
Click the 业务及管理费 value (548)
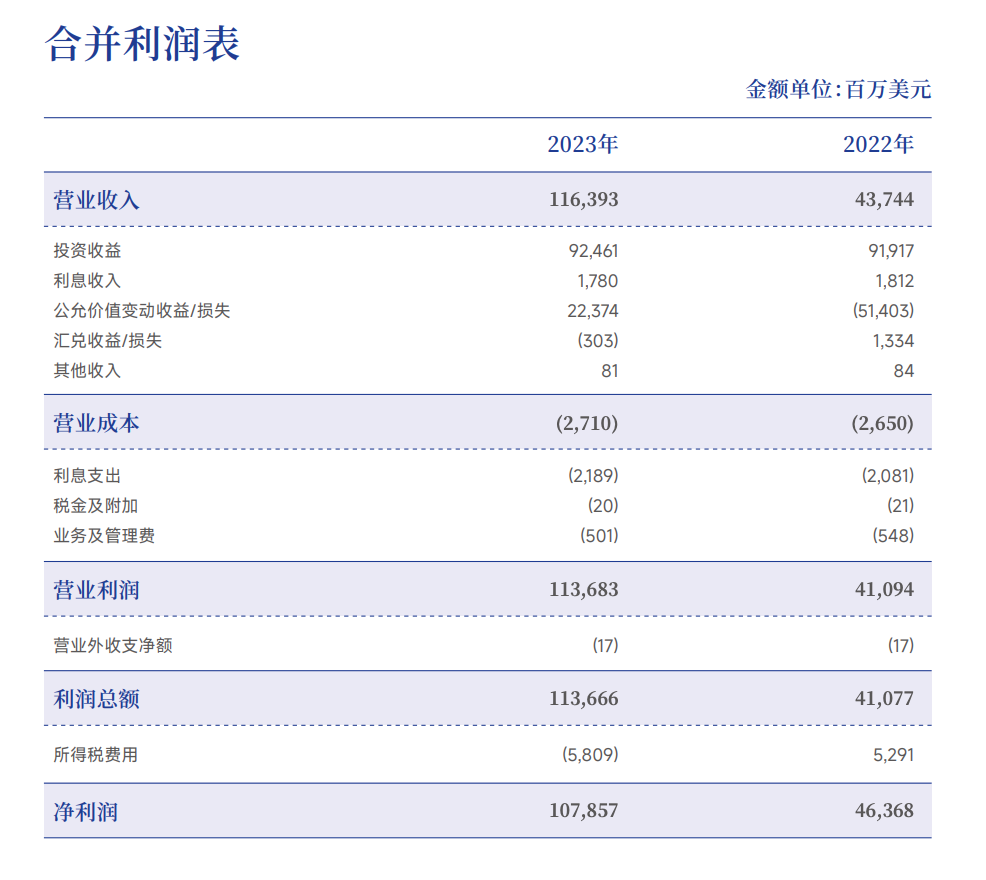click(893, 536)
